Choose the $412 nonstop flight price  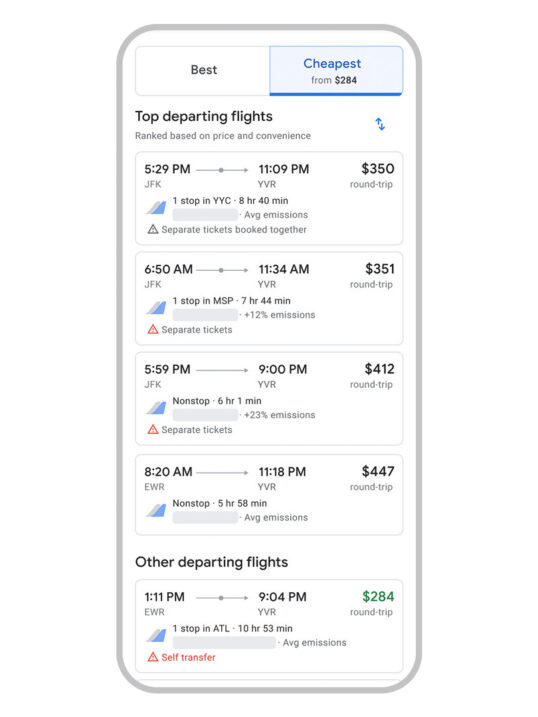[379, 369]
